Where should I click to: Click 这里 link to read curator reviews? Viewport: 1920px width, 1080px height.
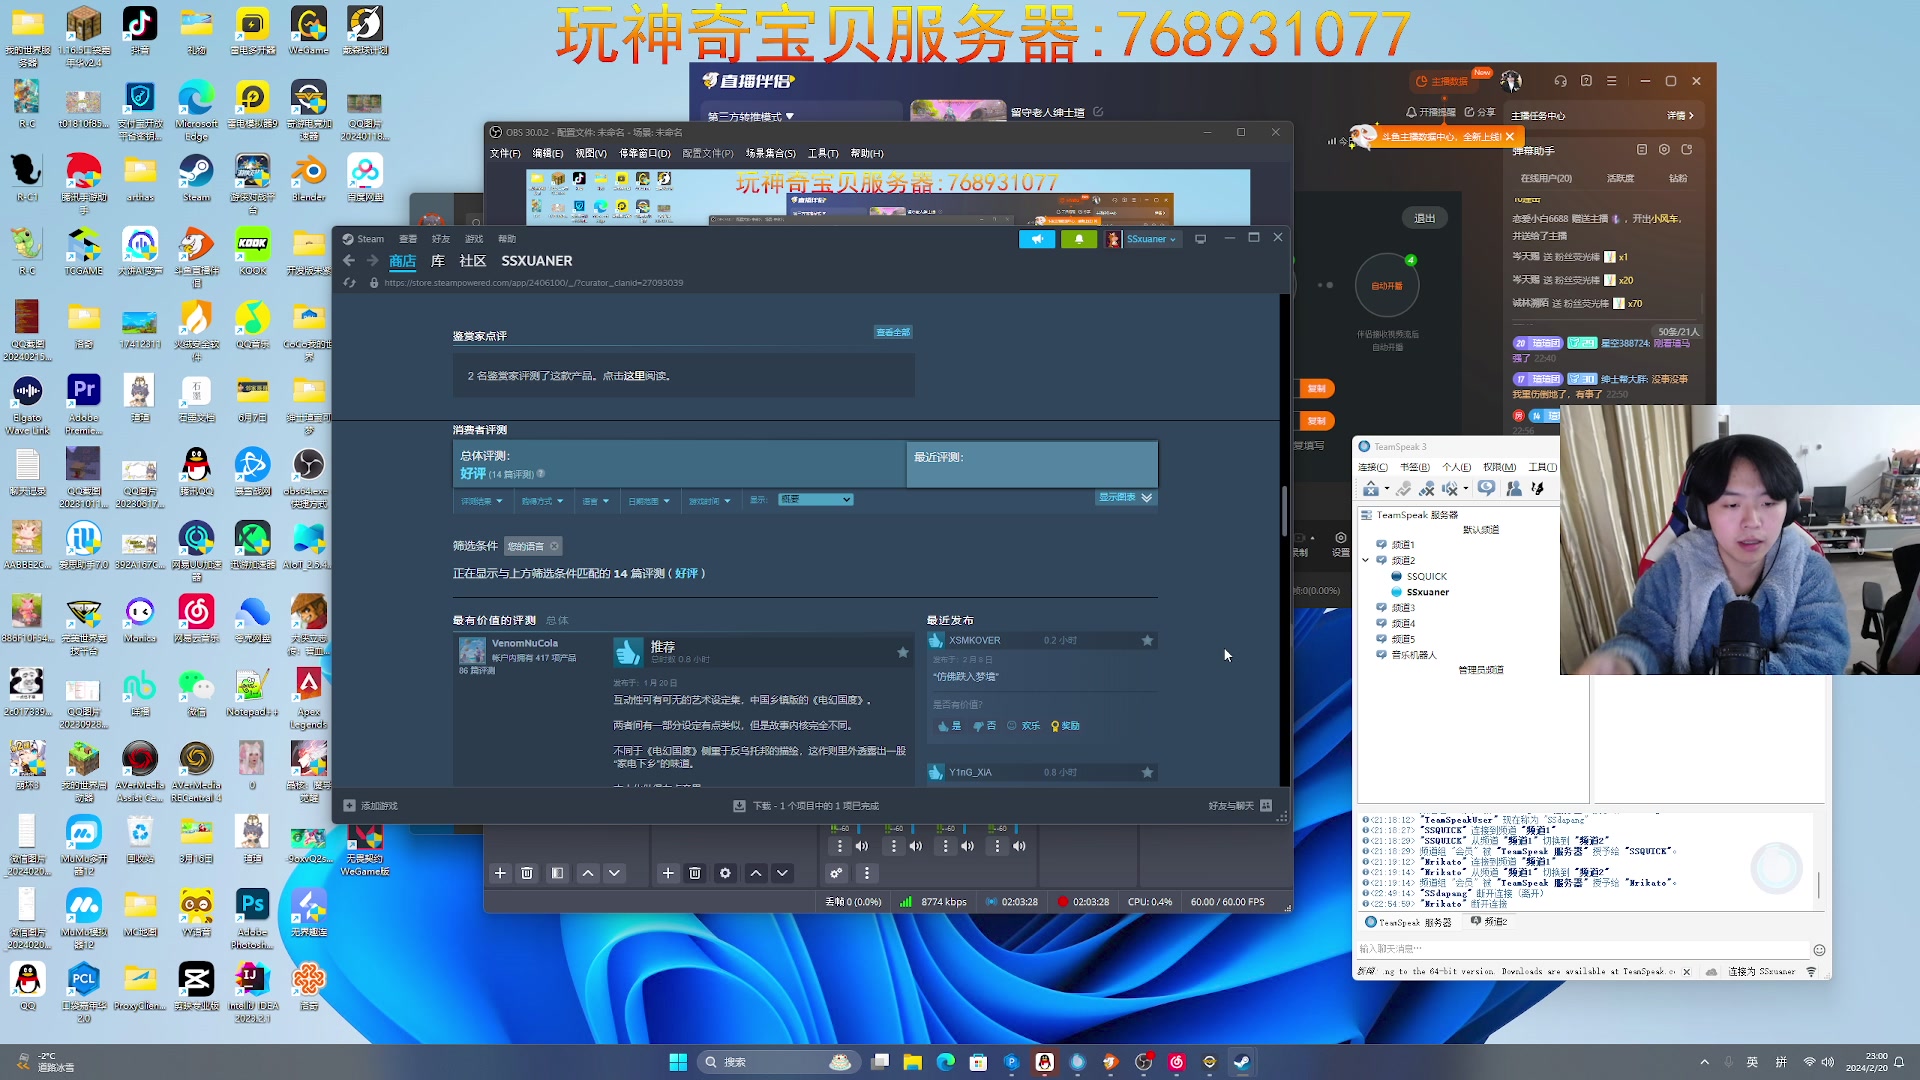pyautogui.click(x=635, y=376)
